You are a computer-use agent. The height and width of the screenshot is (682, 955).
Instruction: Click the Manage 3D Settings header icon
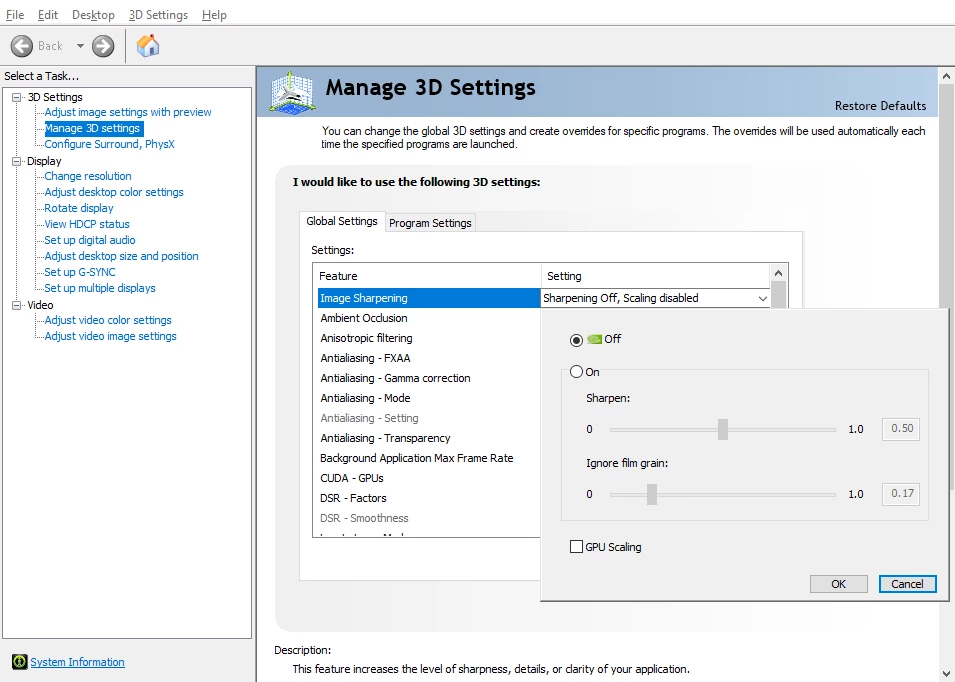[292, 92]
